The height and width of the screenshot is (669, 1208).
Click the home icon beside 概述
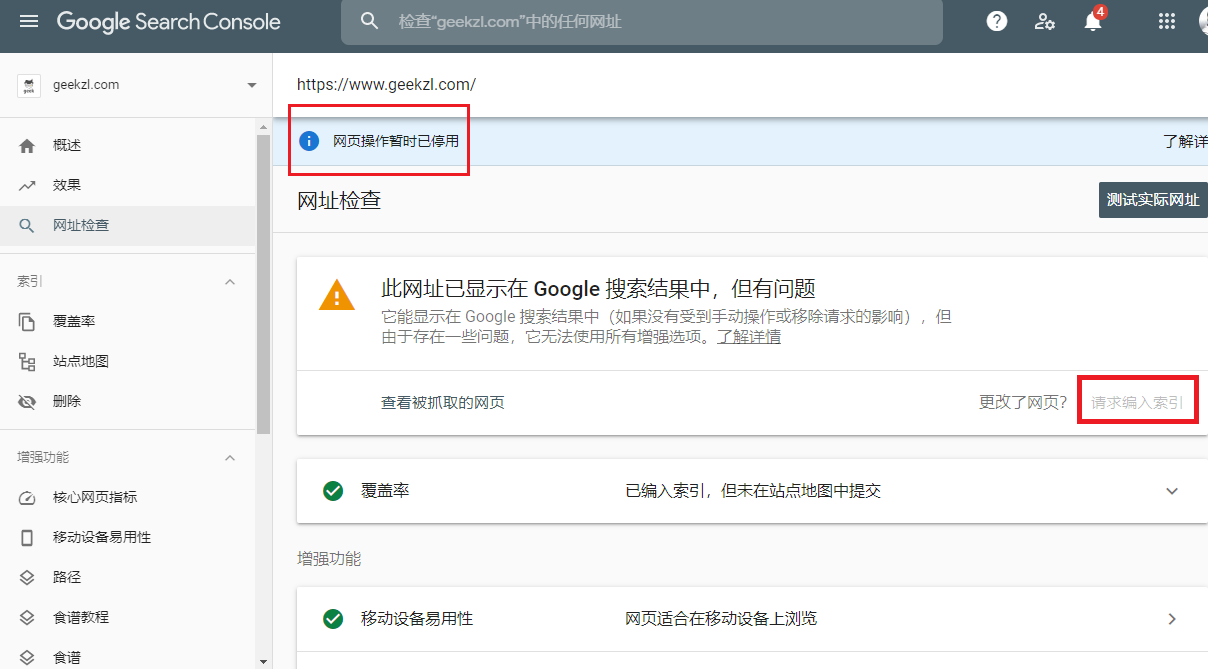(x=28, y=146)
